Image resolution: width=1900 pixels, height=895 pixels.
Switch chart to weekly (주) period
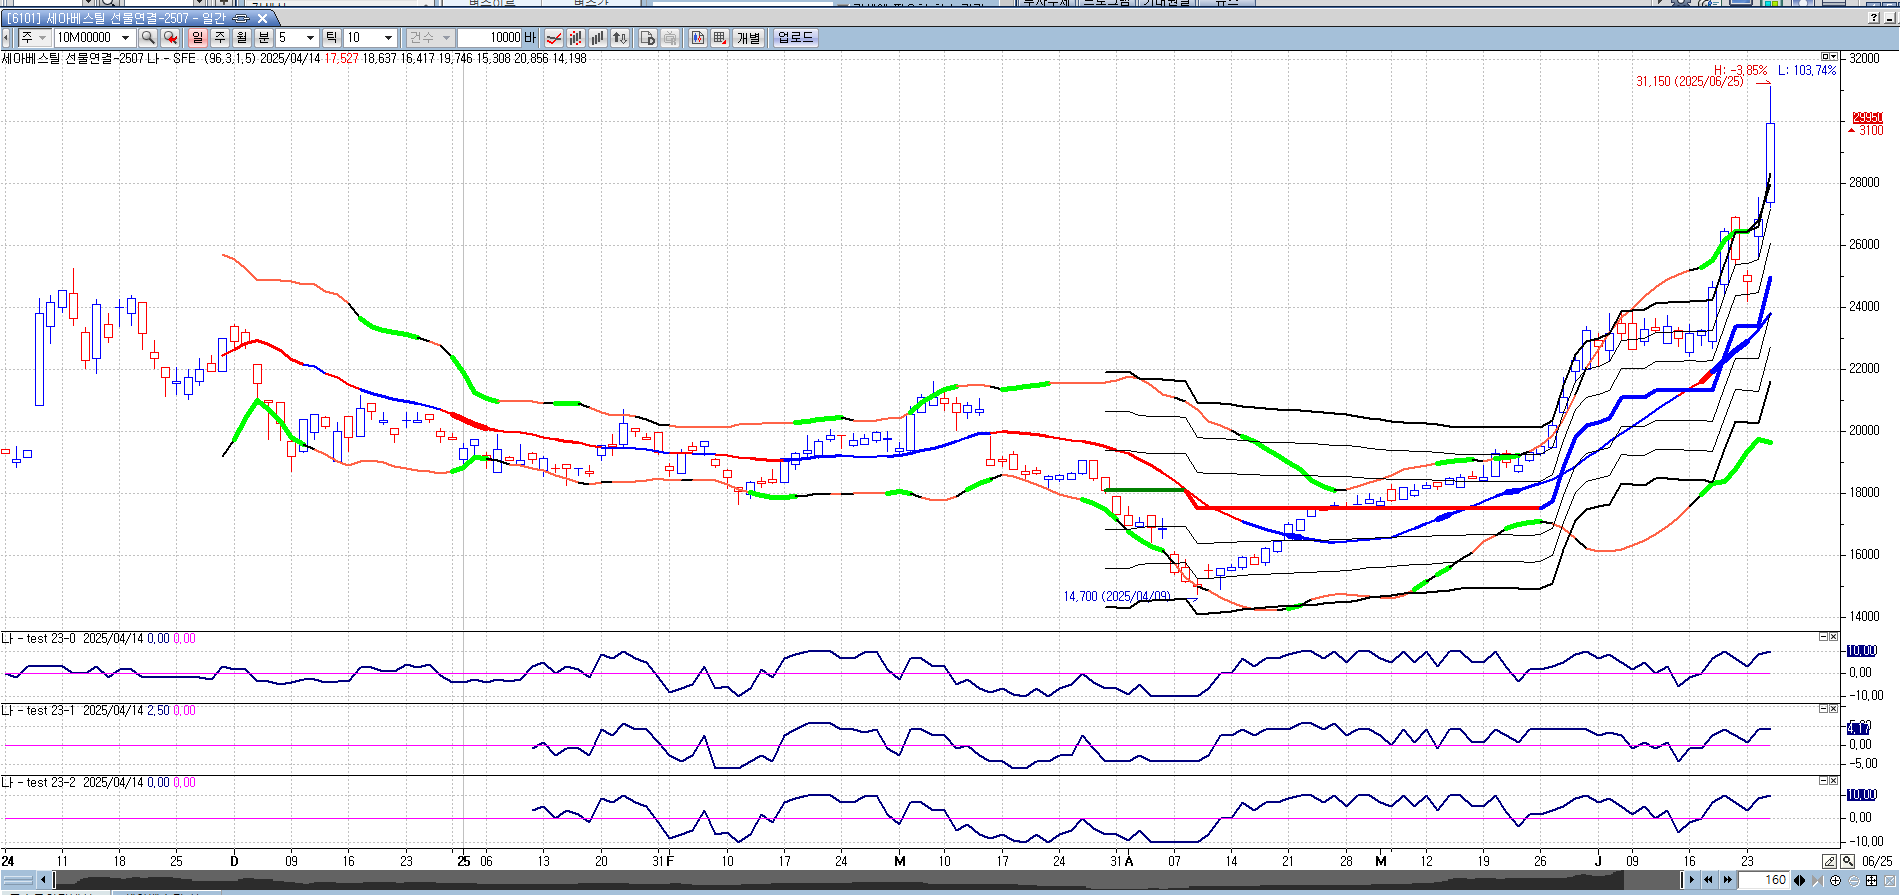tap(220, 38)
